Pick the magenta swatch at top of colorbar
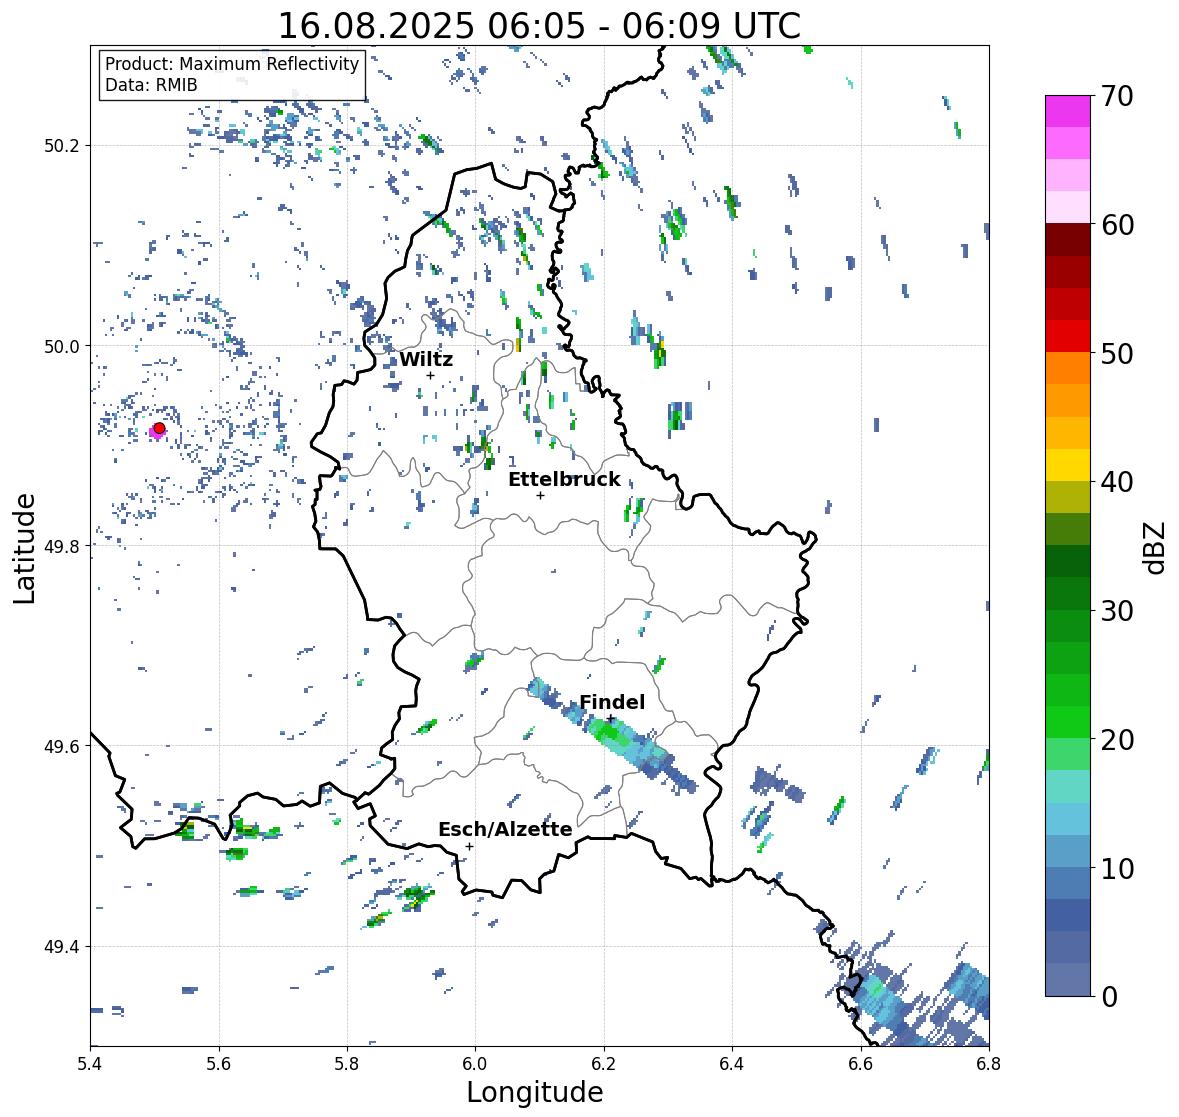 [1068, 111]
